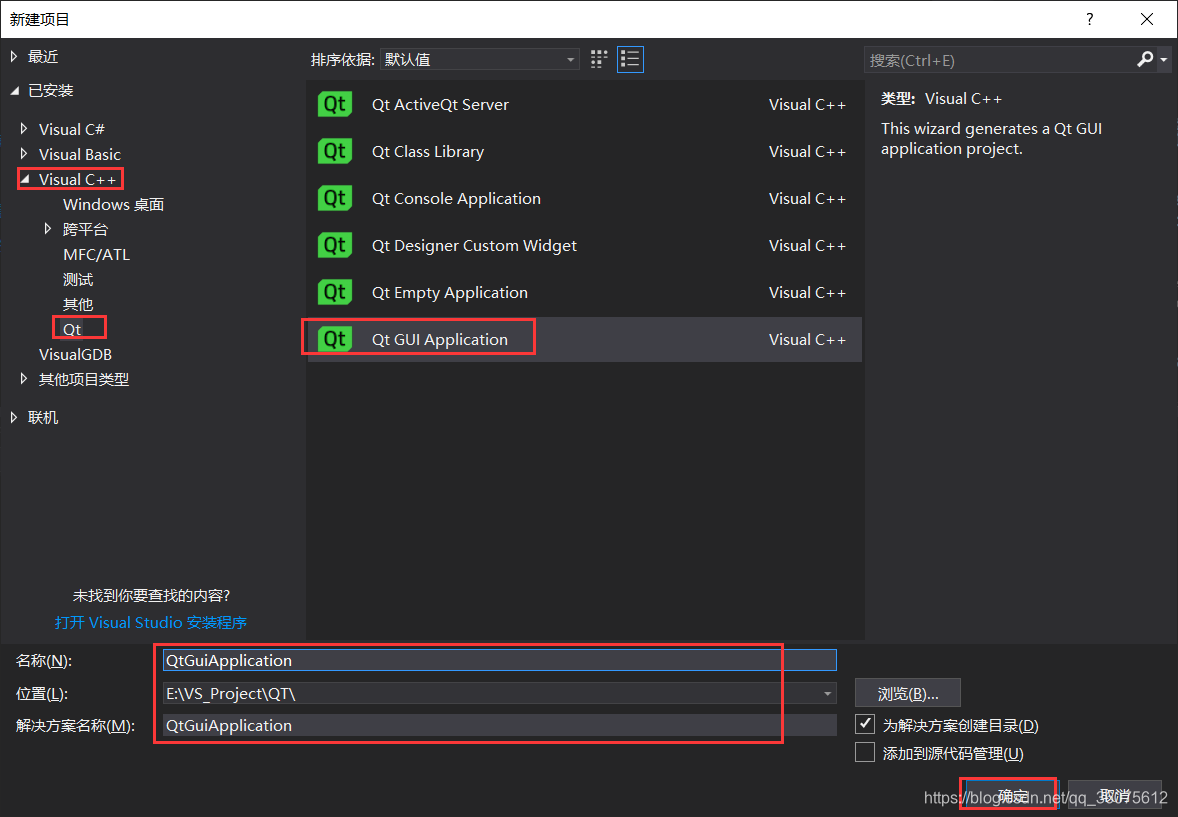Select Qt Console Application template name
1178x817 pixels.
[x=456, y=198]
